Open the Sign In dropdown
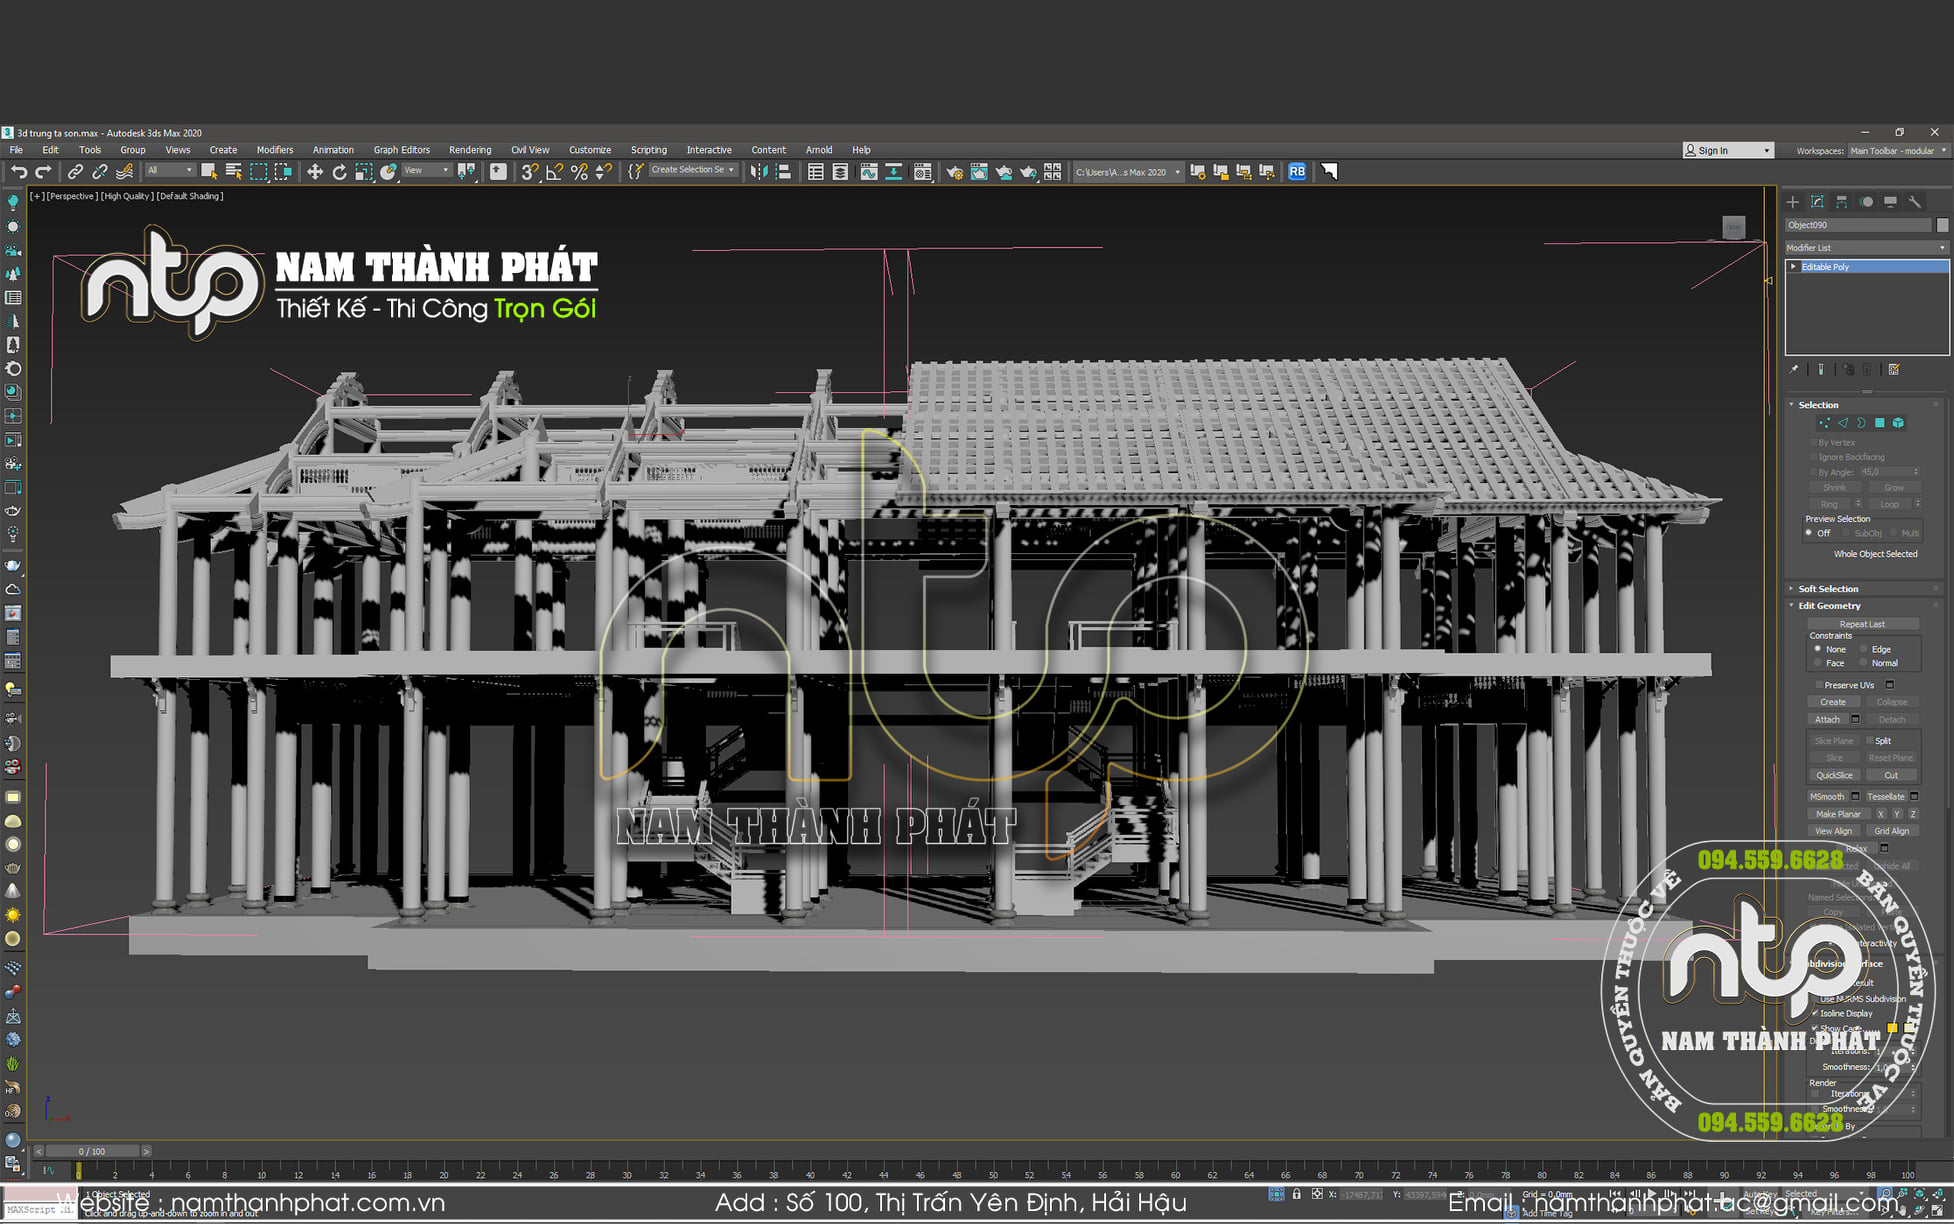 coord(1728,151)
